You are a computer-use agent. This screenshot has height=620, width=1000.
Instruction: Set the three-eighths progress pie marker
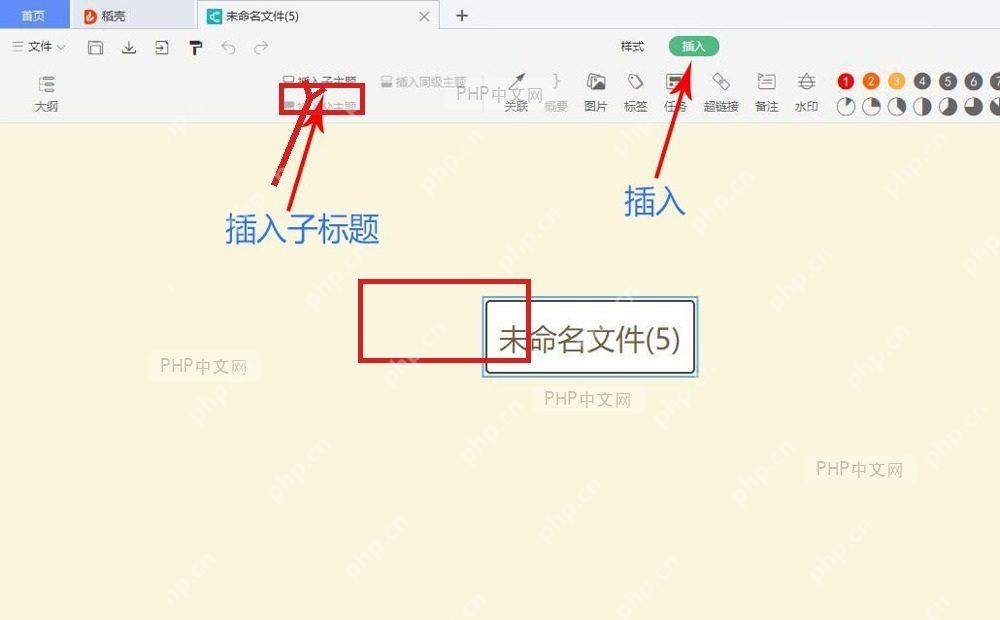897,107
